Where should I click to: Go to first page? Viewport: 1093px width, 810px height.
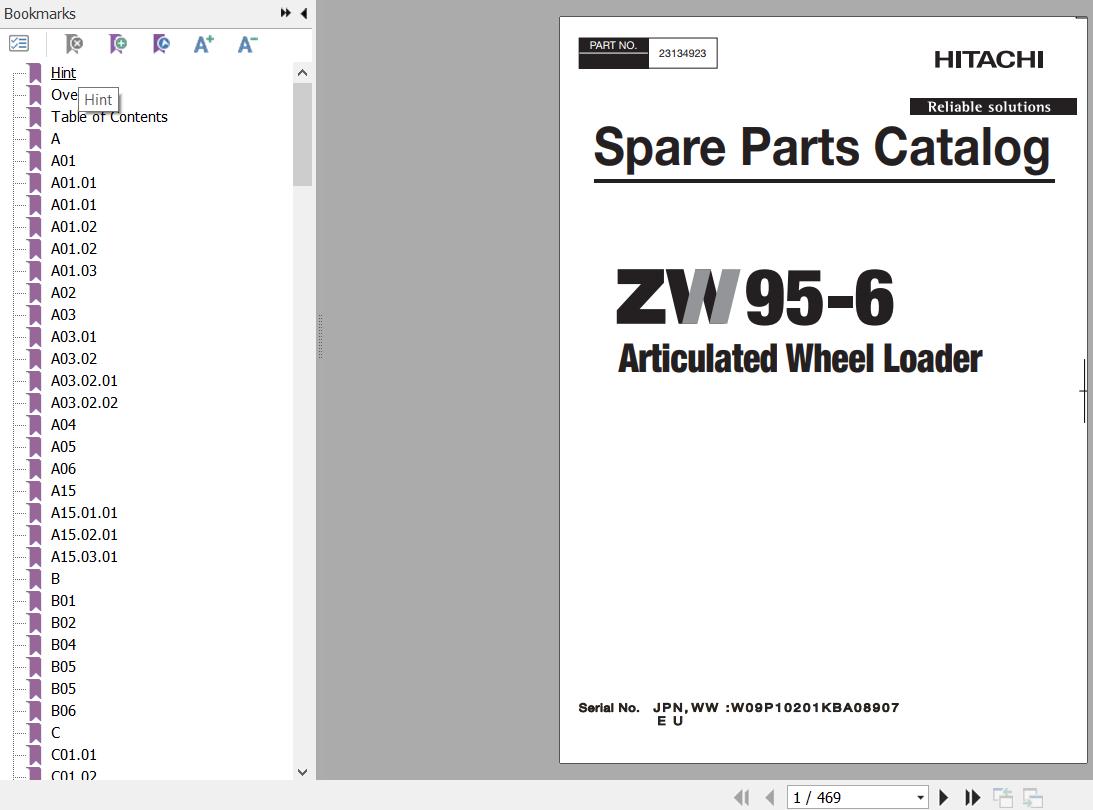pyautogui.click(x=742, y=797)
